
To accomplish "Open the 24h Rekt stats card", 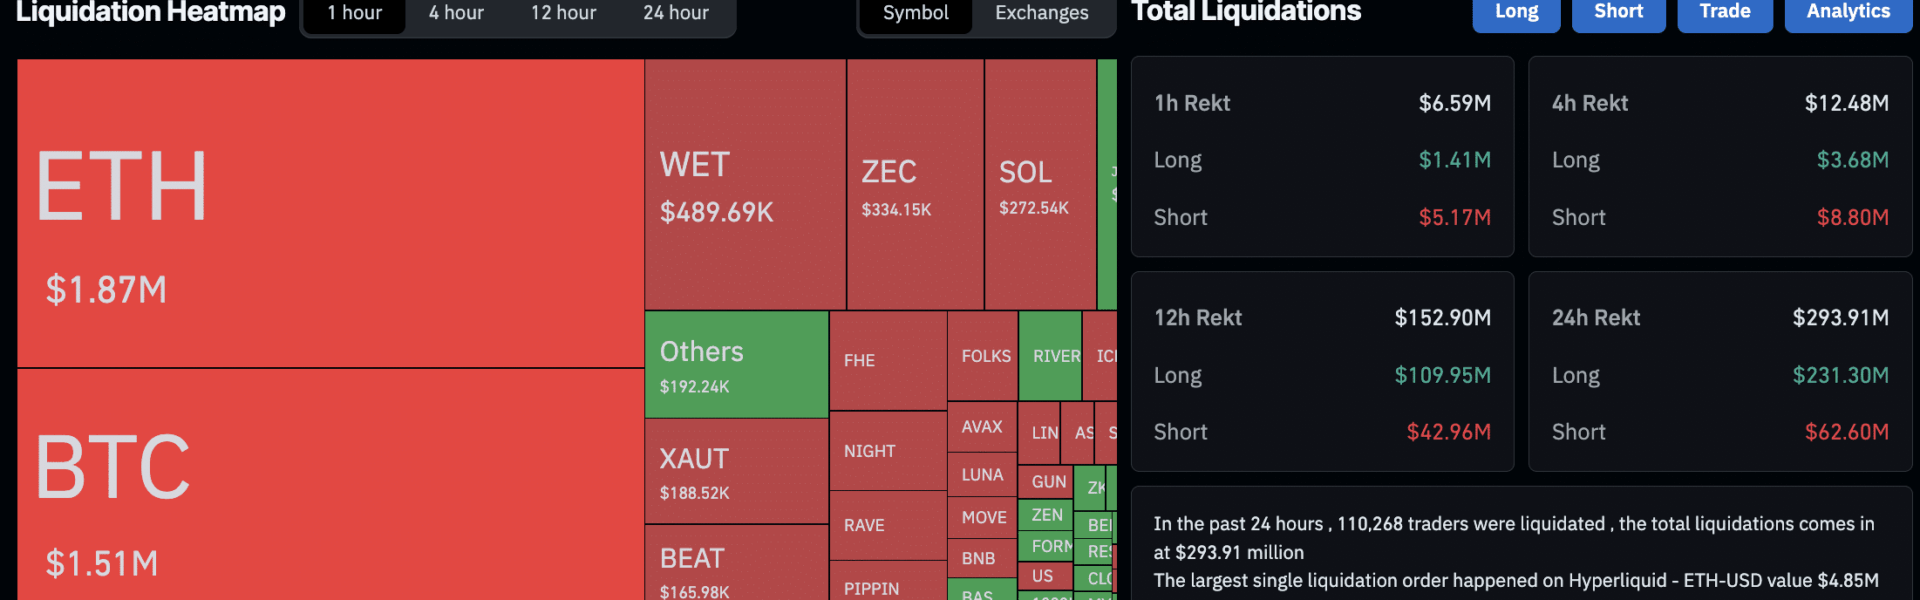I will point(1720,372).
